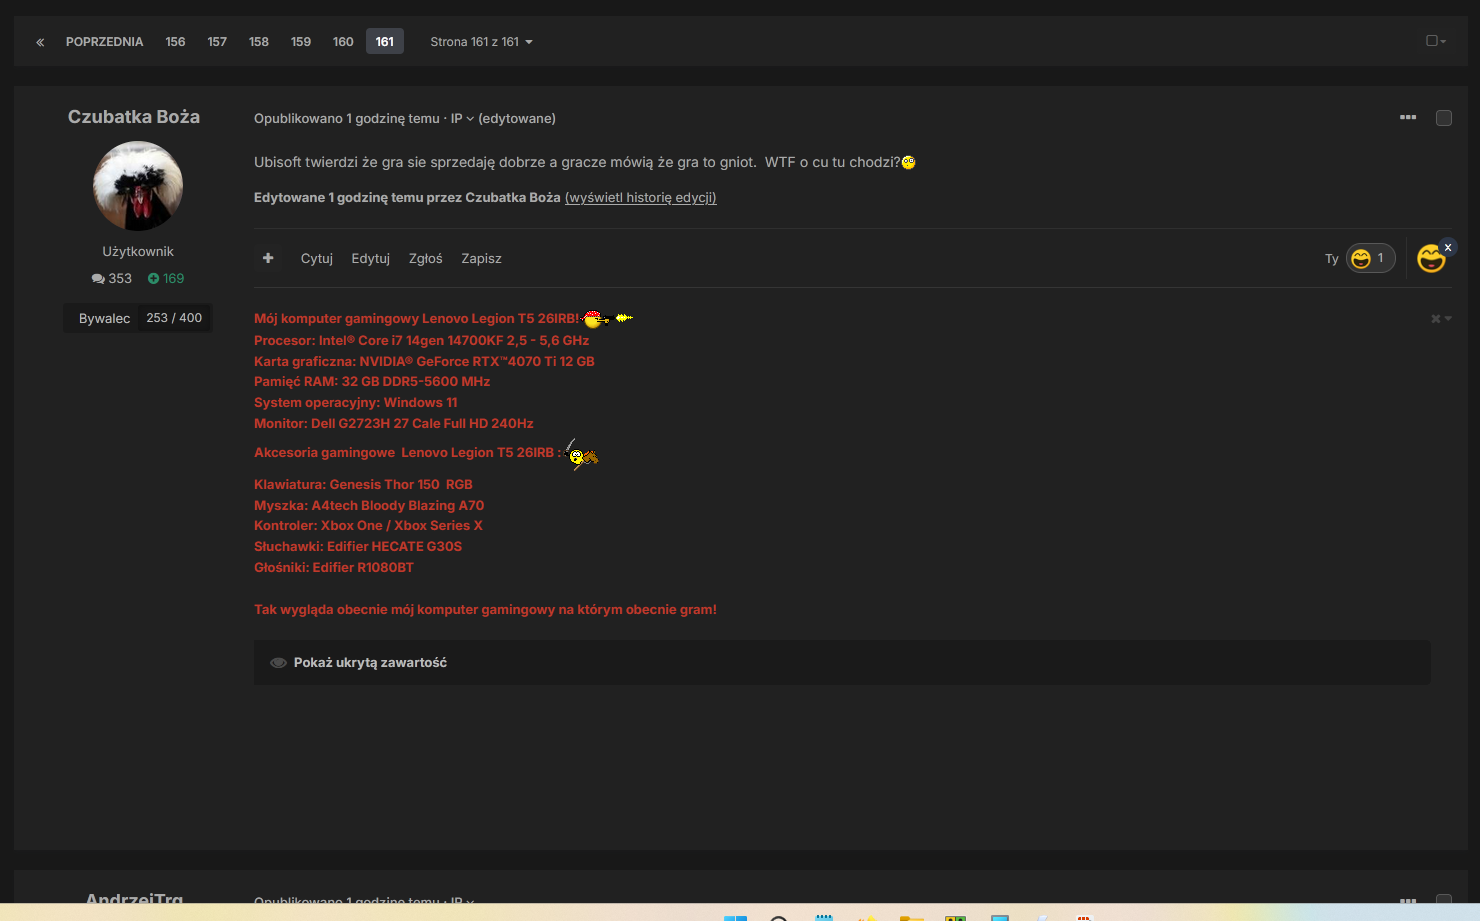Image resolution: width=1480 pixels, height=921 pixels.
Task: Click the confused emoticon after 'chodzi?'
Action: [x=908, y=162]
